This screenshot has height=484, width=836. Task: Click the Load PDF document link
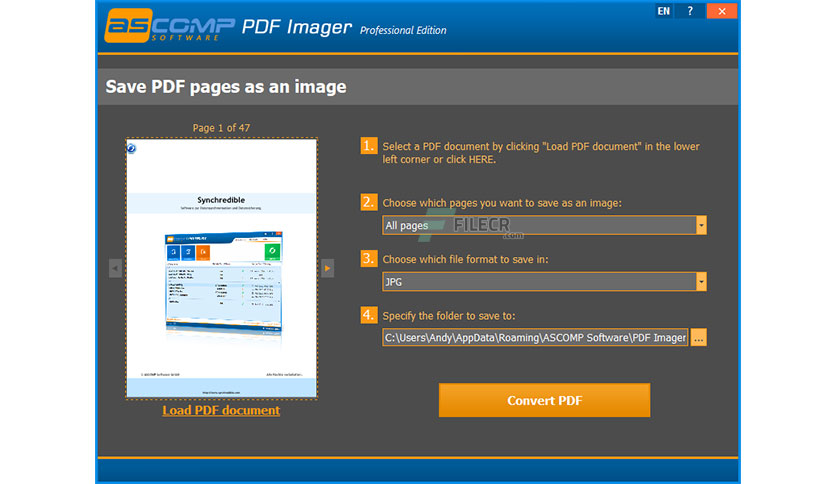click(x=221, y=410)
